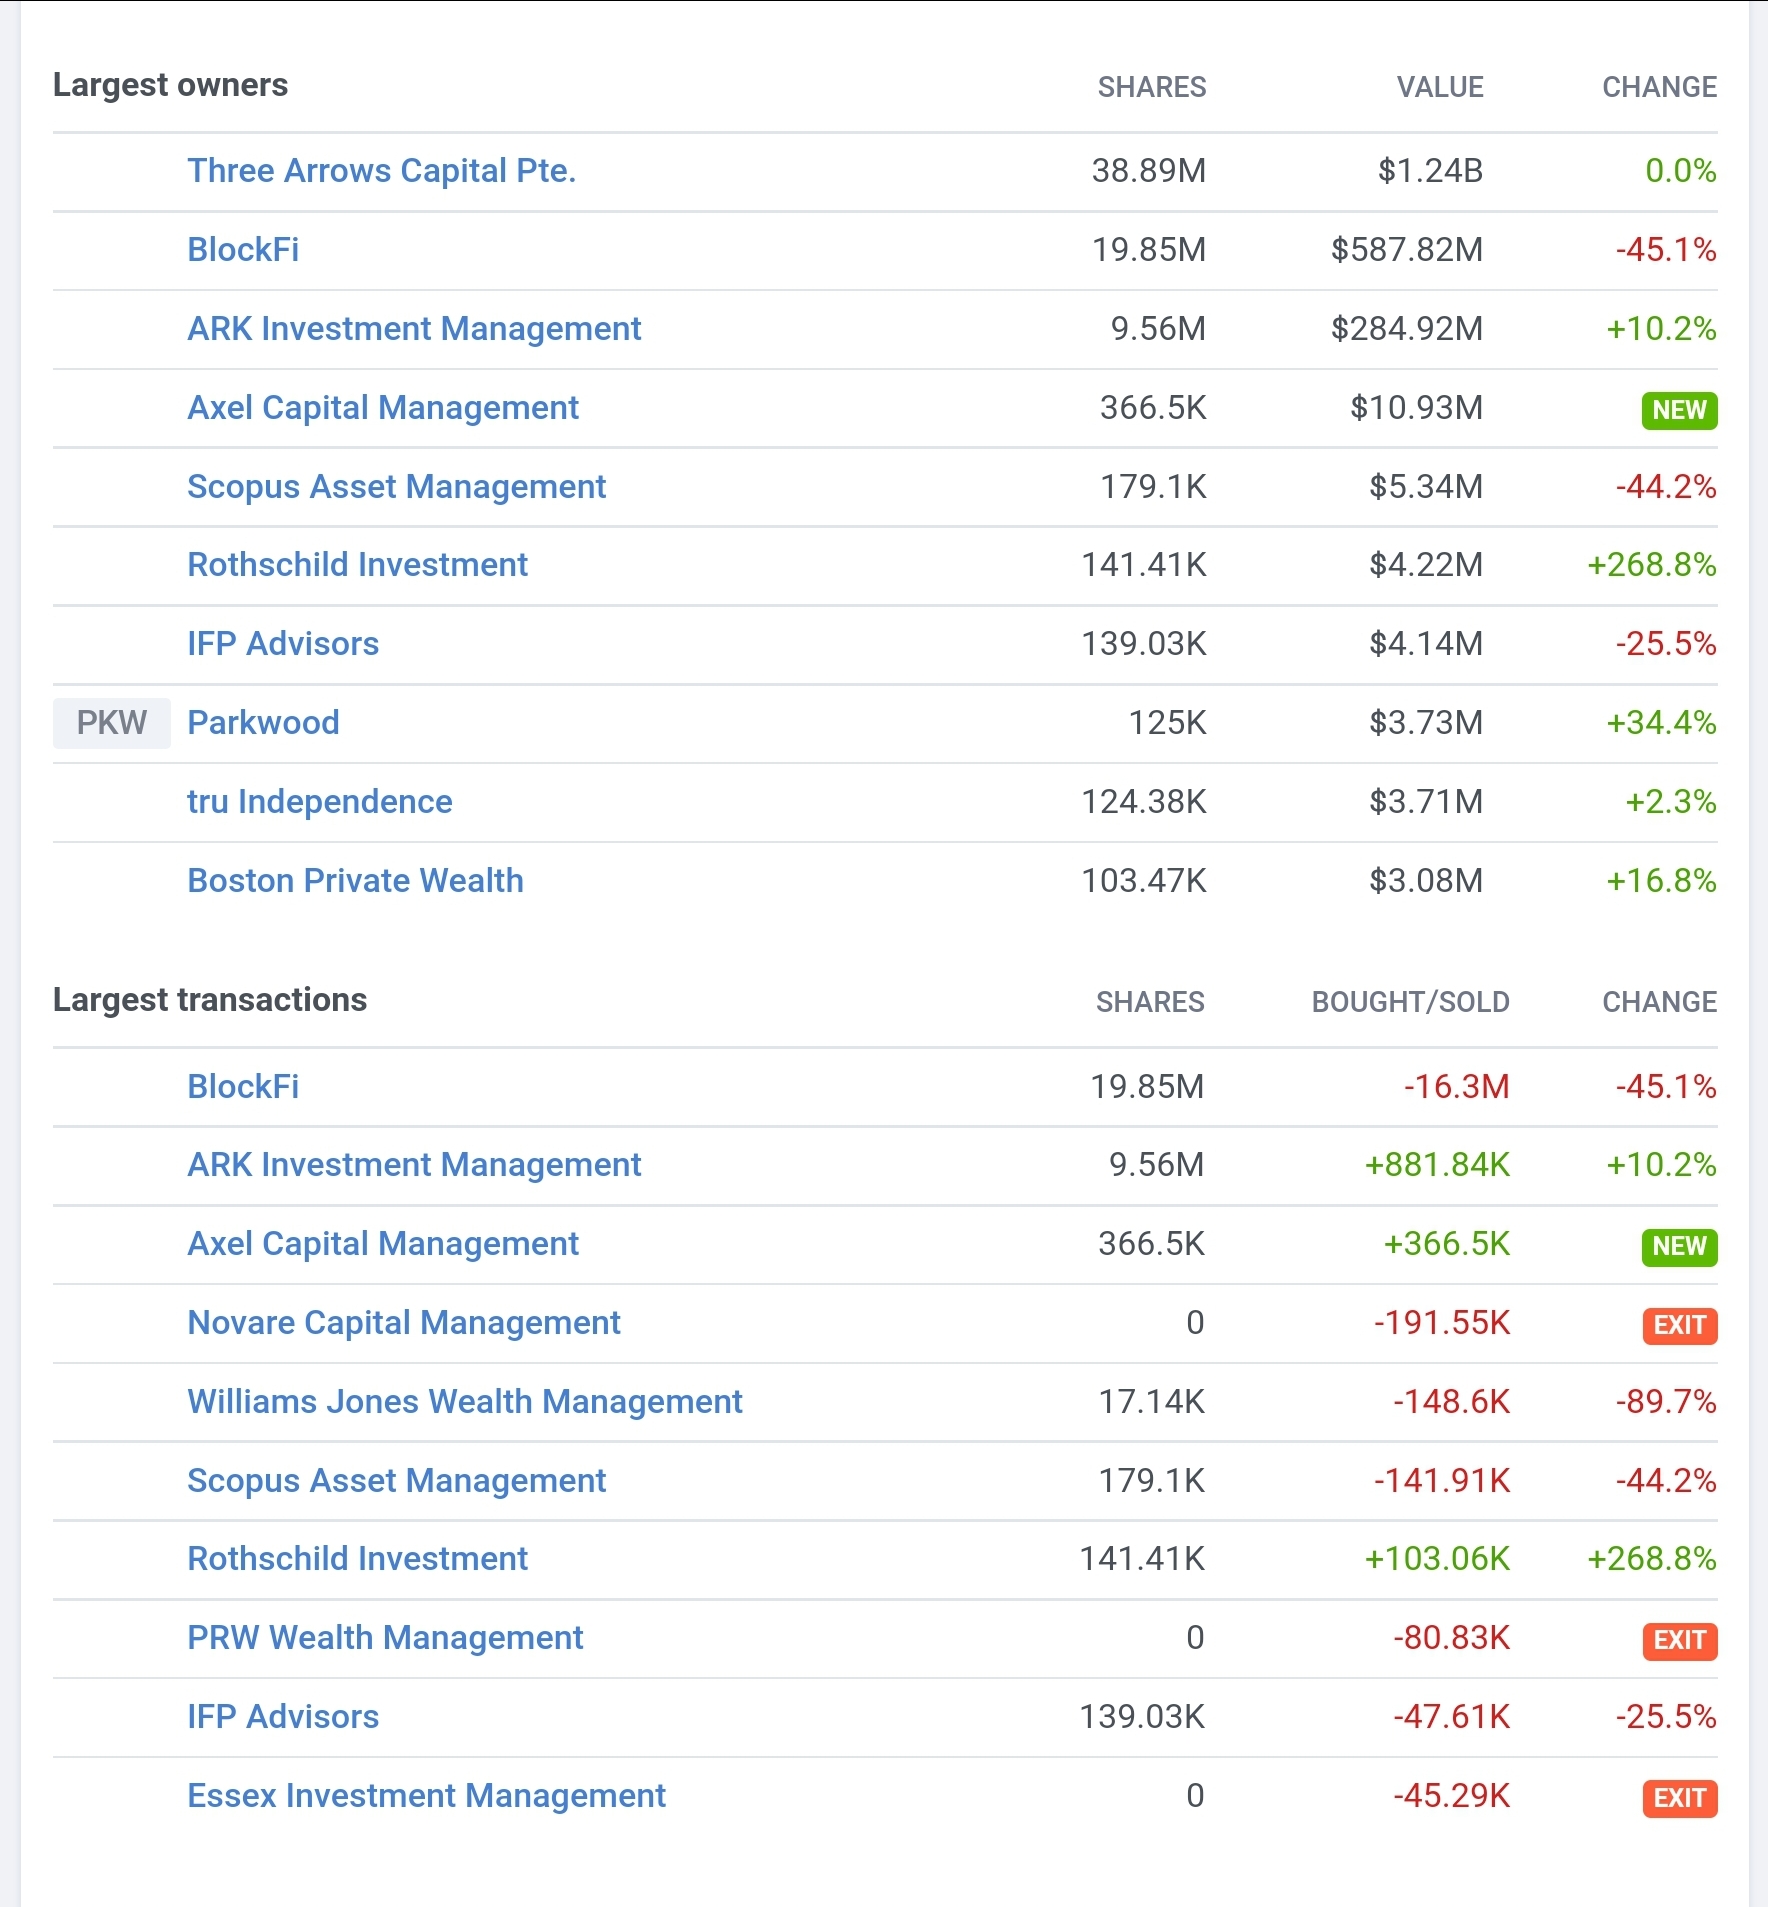
Task: Click the BOUGHT/SOLD column header
Action: [x=1410, y=1002]
